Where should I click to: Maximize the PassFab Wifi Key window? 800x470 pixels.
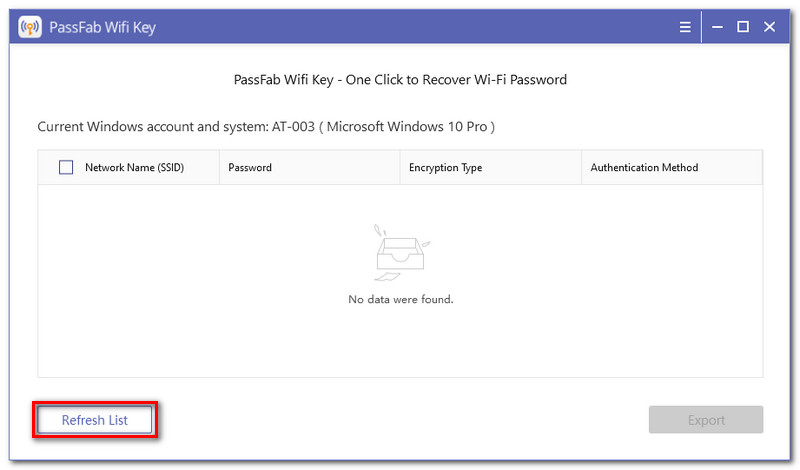(743, 27)
